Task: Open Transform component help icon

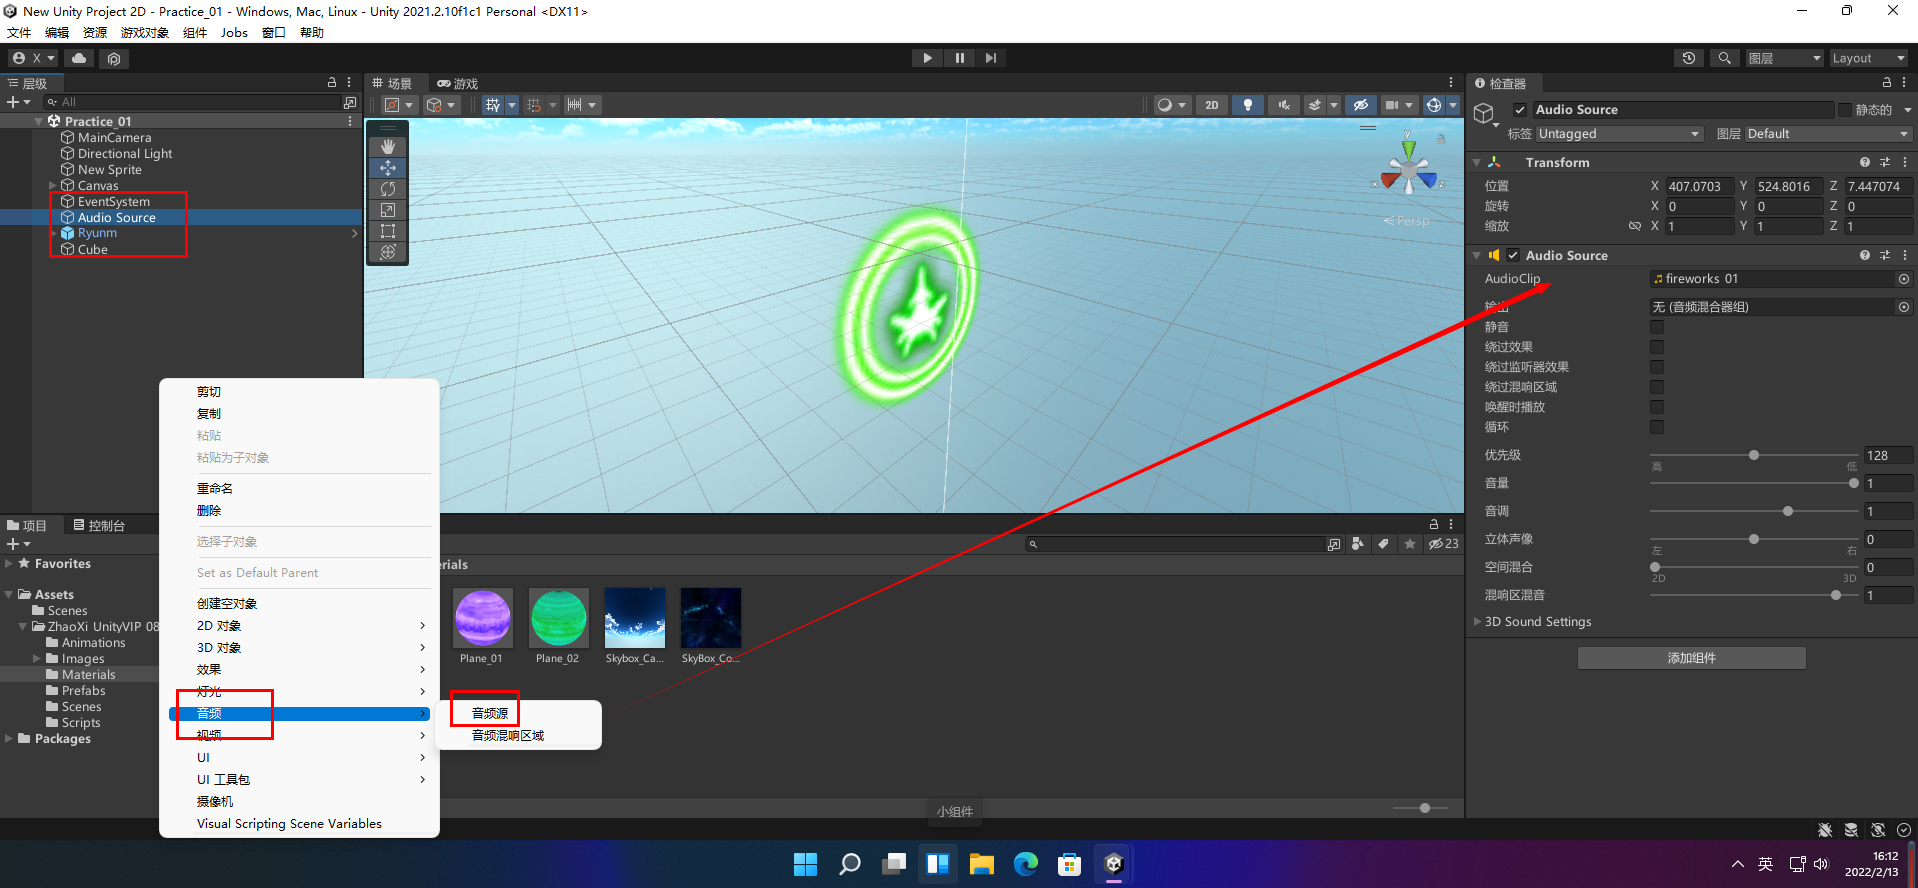Action: click(1865, 162)
